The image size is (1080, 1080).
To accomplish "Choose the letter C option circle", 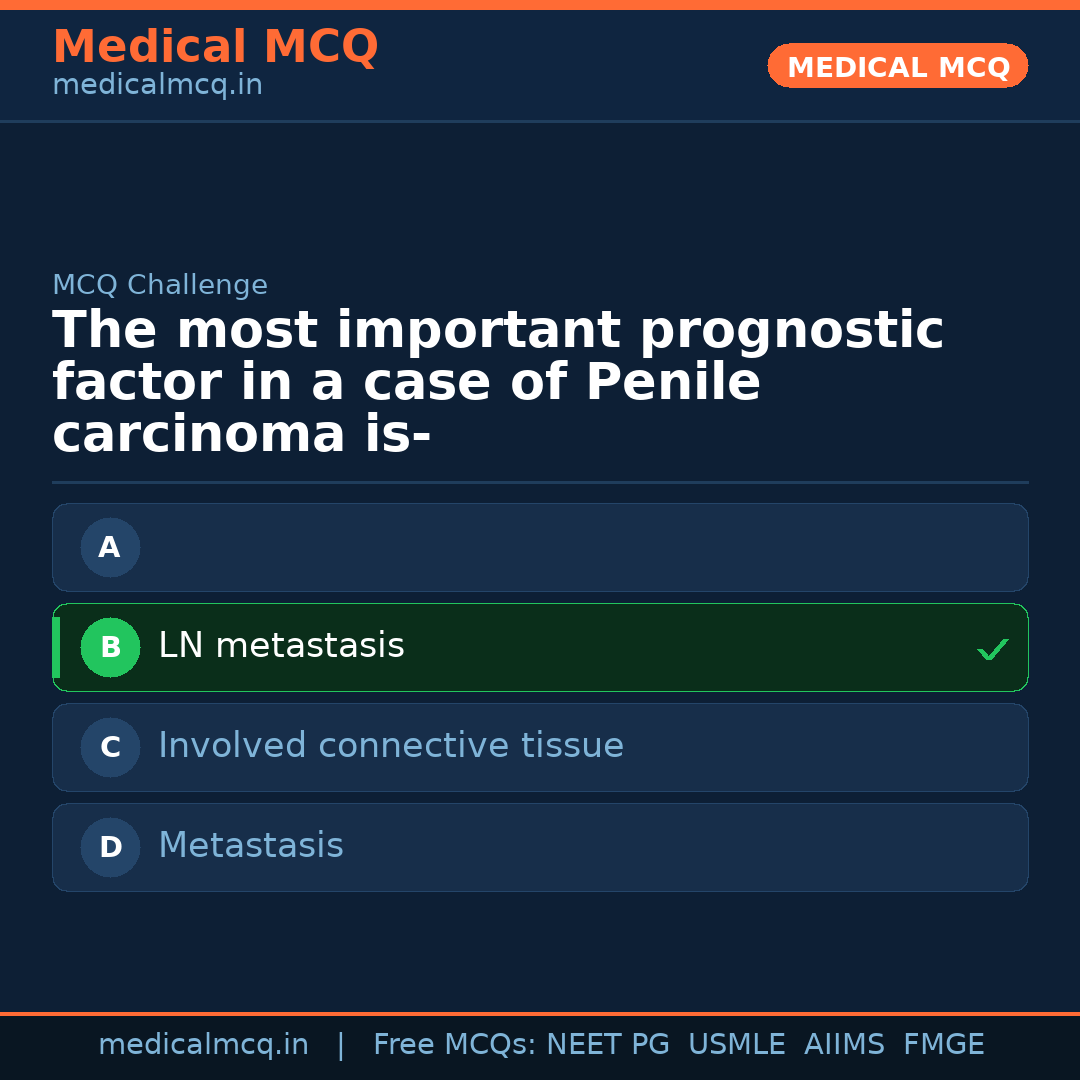I will (110, 748).
